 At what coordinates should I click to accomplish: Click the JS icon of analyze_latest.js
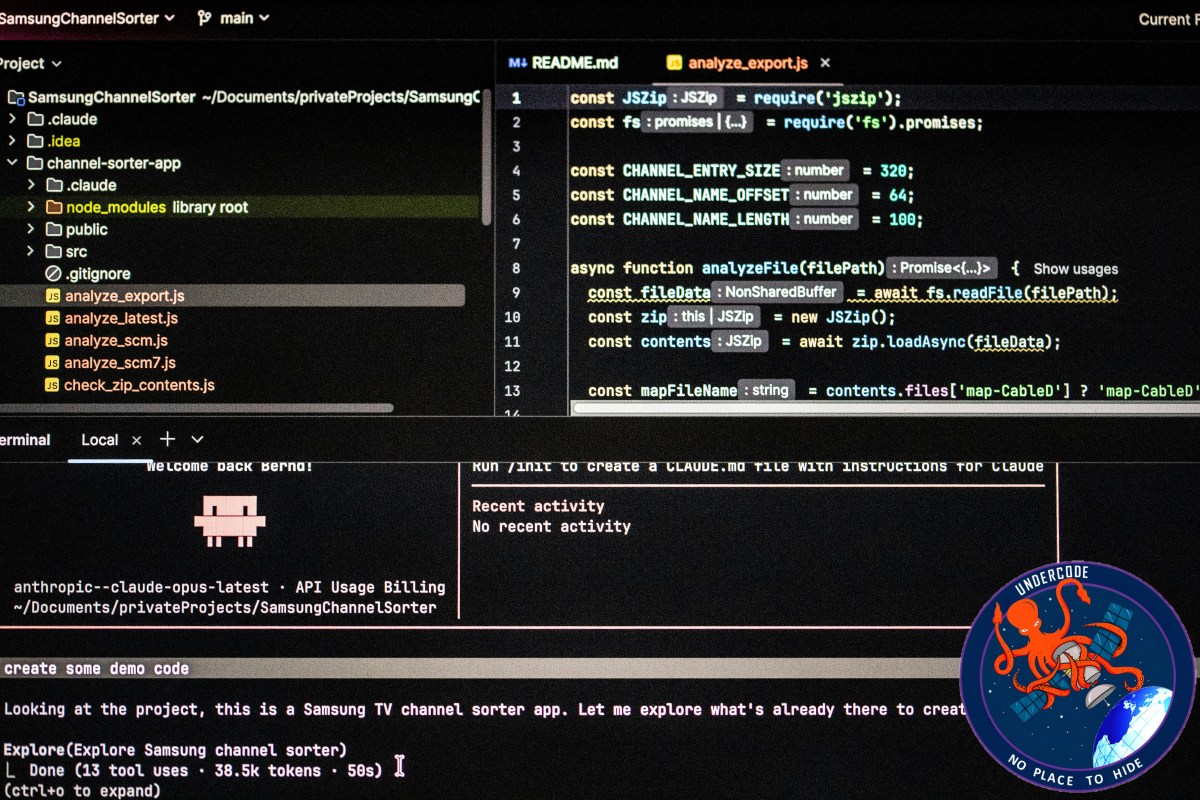pyautogui.click(x=53, y=318)
